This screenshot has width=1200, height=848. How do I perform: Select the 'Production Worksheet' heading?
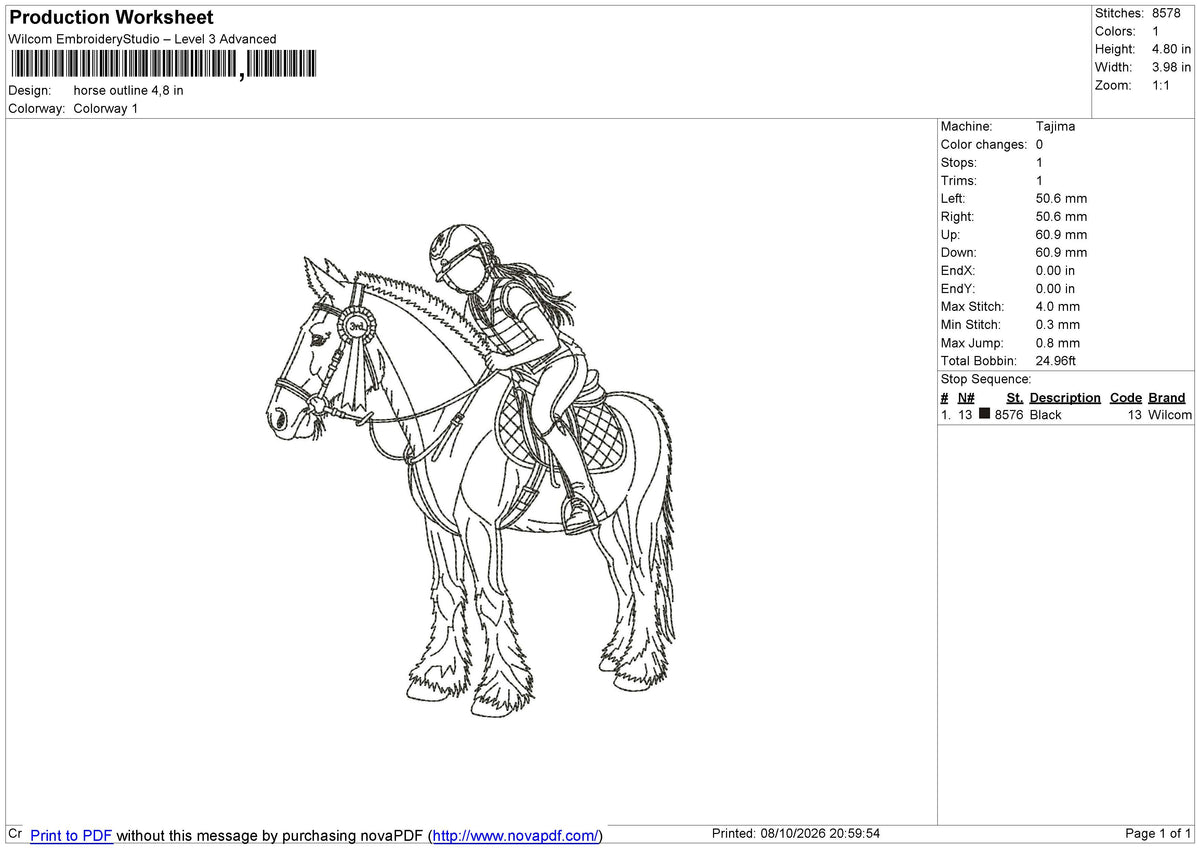coord(111,18)
